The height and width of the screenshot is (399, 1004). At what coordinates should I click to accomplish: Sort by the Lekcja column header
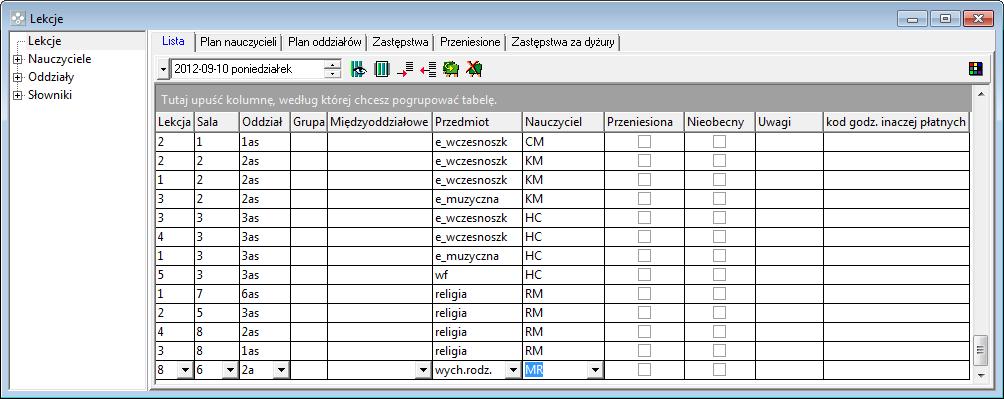coord(175,122)
